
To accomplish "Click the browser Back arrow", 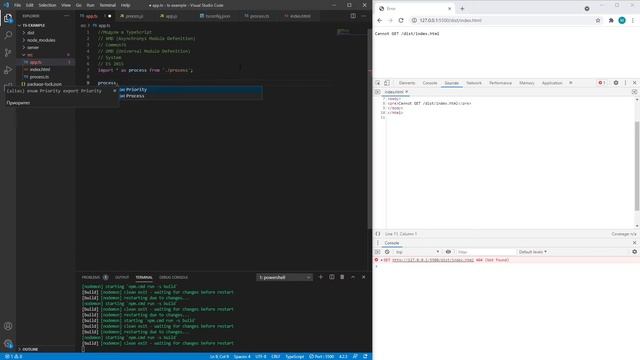I will 380,20.
